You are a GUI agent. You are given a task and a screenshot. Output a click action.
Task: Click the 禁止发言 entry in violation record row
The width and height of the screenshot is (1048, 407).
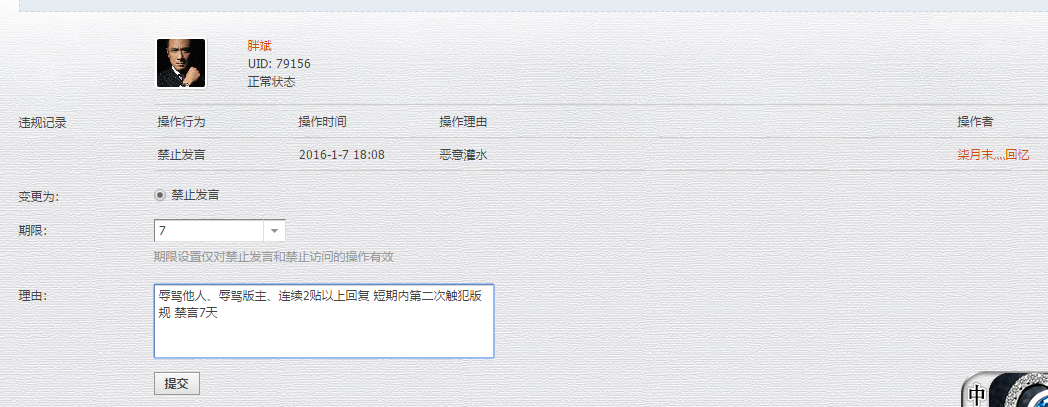coord(181,155)
